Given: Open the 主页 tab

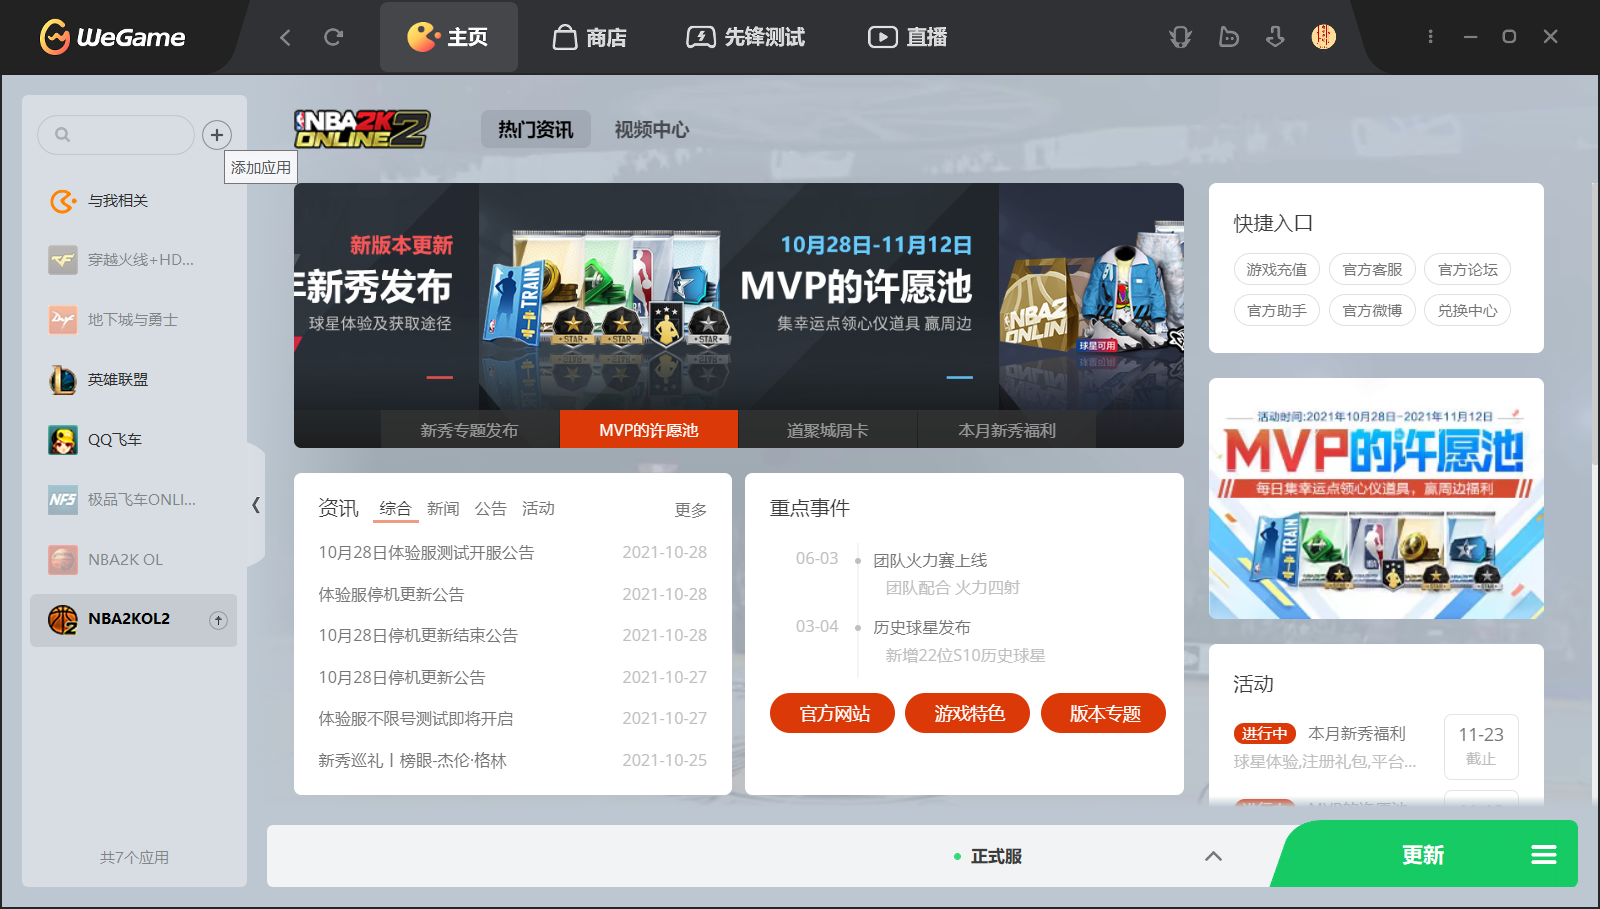Looking at the screenshot, I should pos(449,37).
